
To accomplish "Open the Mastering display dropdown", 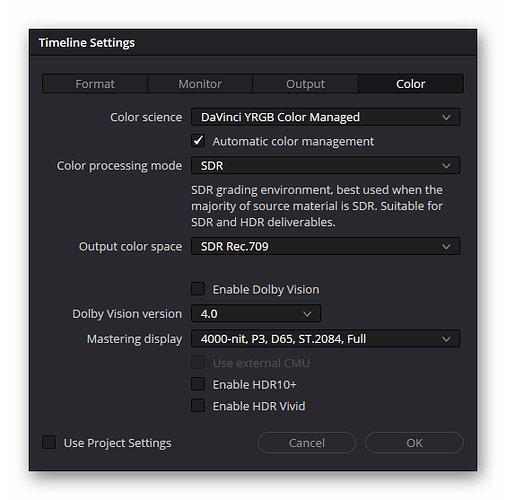I will (325, 339).
